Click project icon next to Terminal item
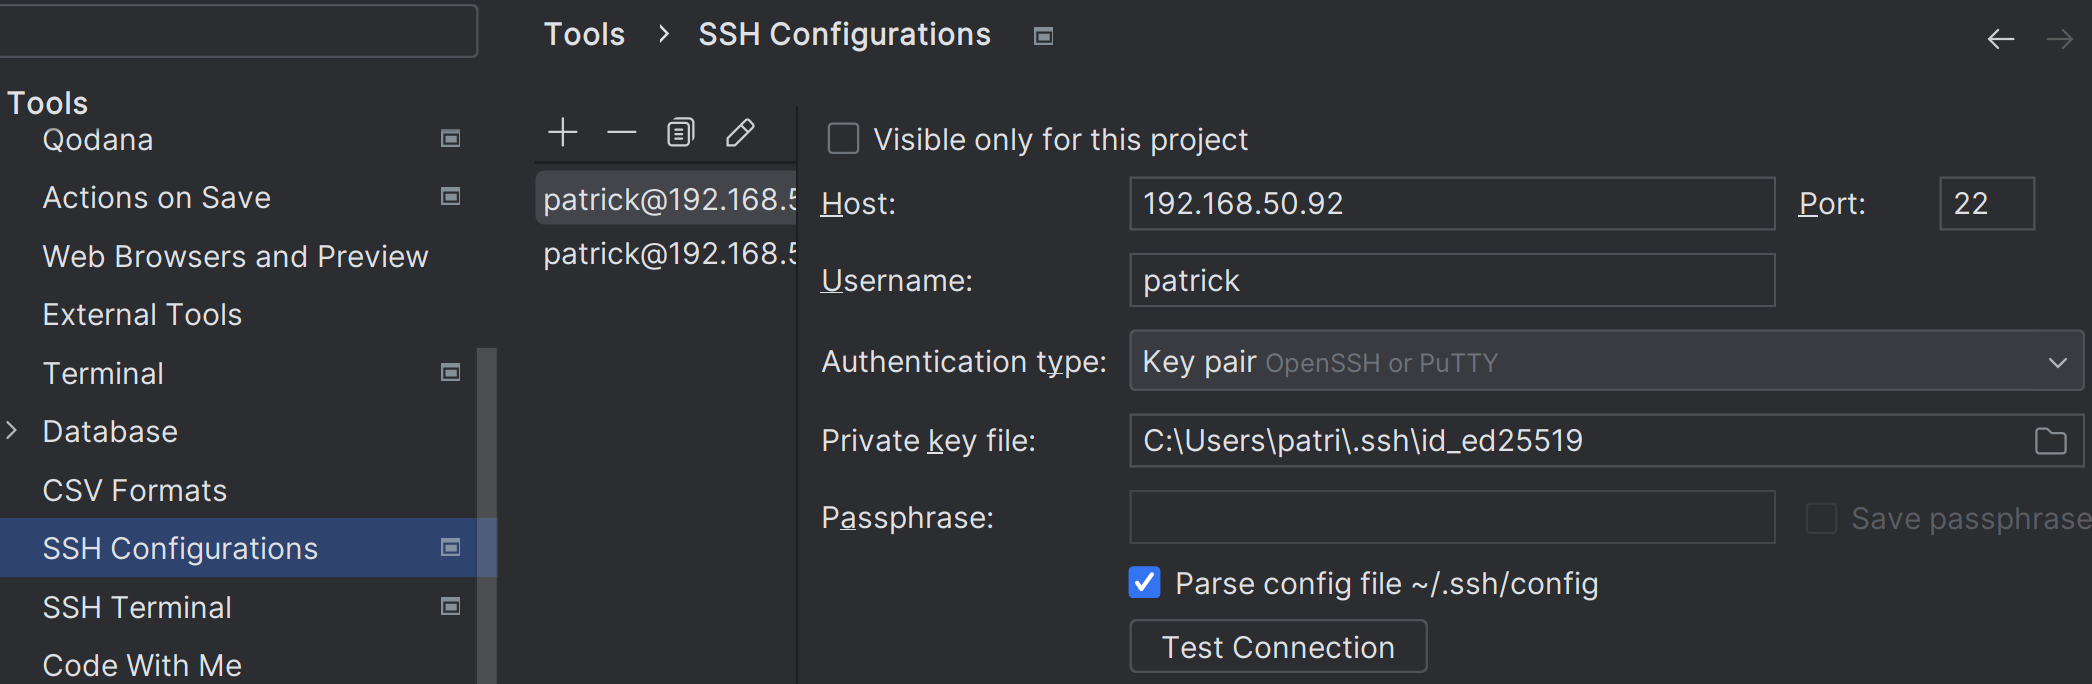This screenshot has height=684, width=2092. tap(451, 373)
